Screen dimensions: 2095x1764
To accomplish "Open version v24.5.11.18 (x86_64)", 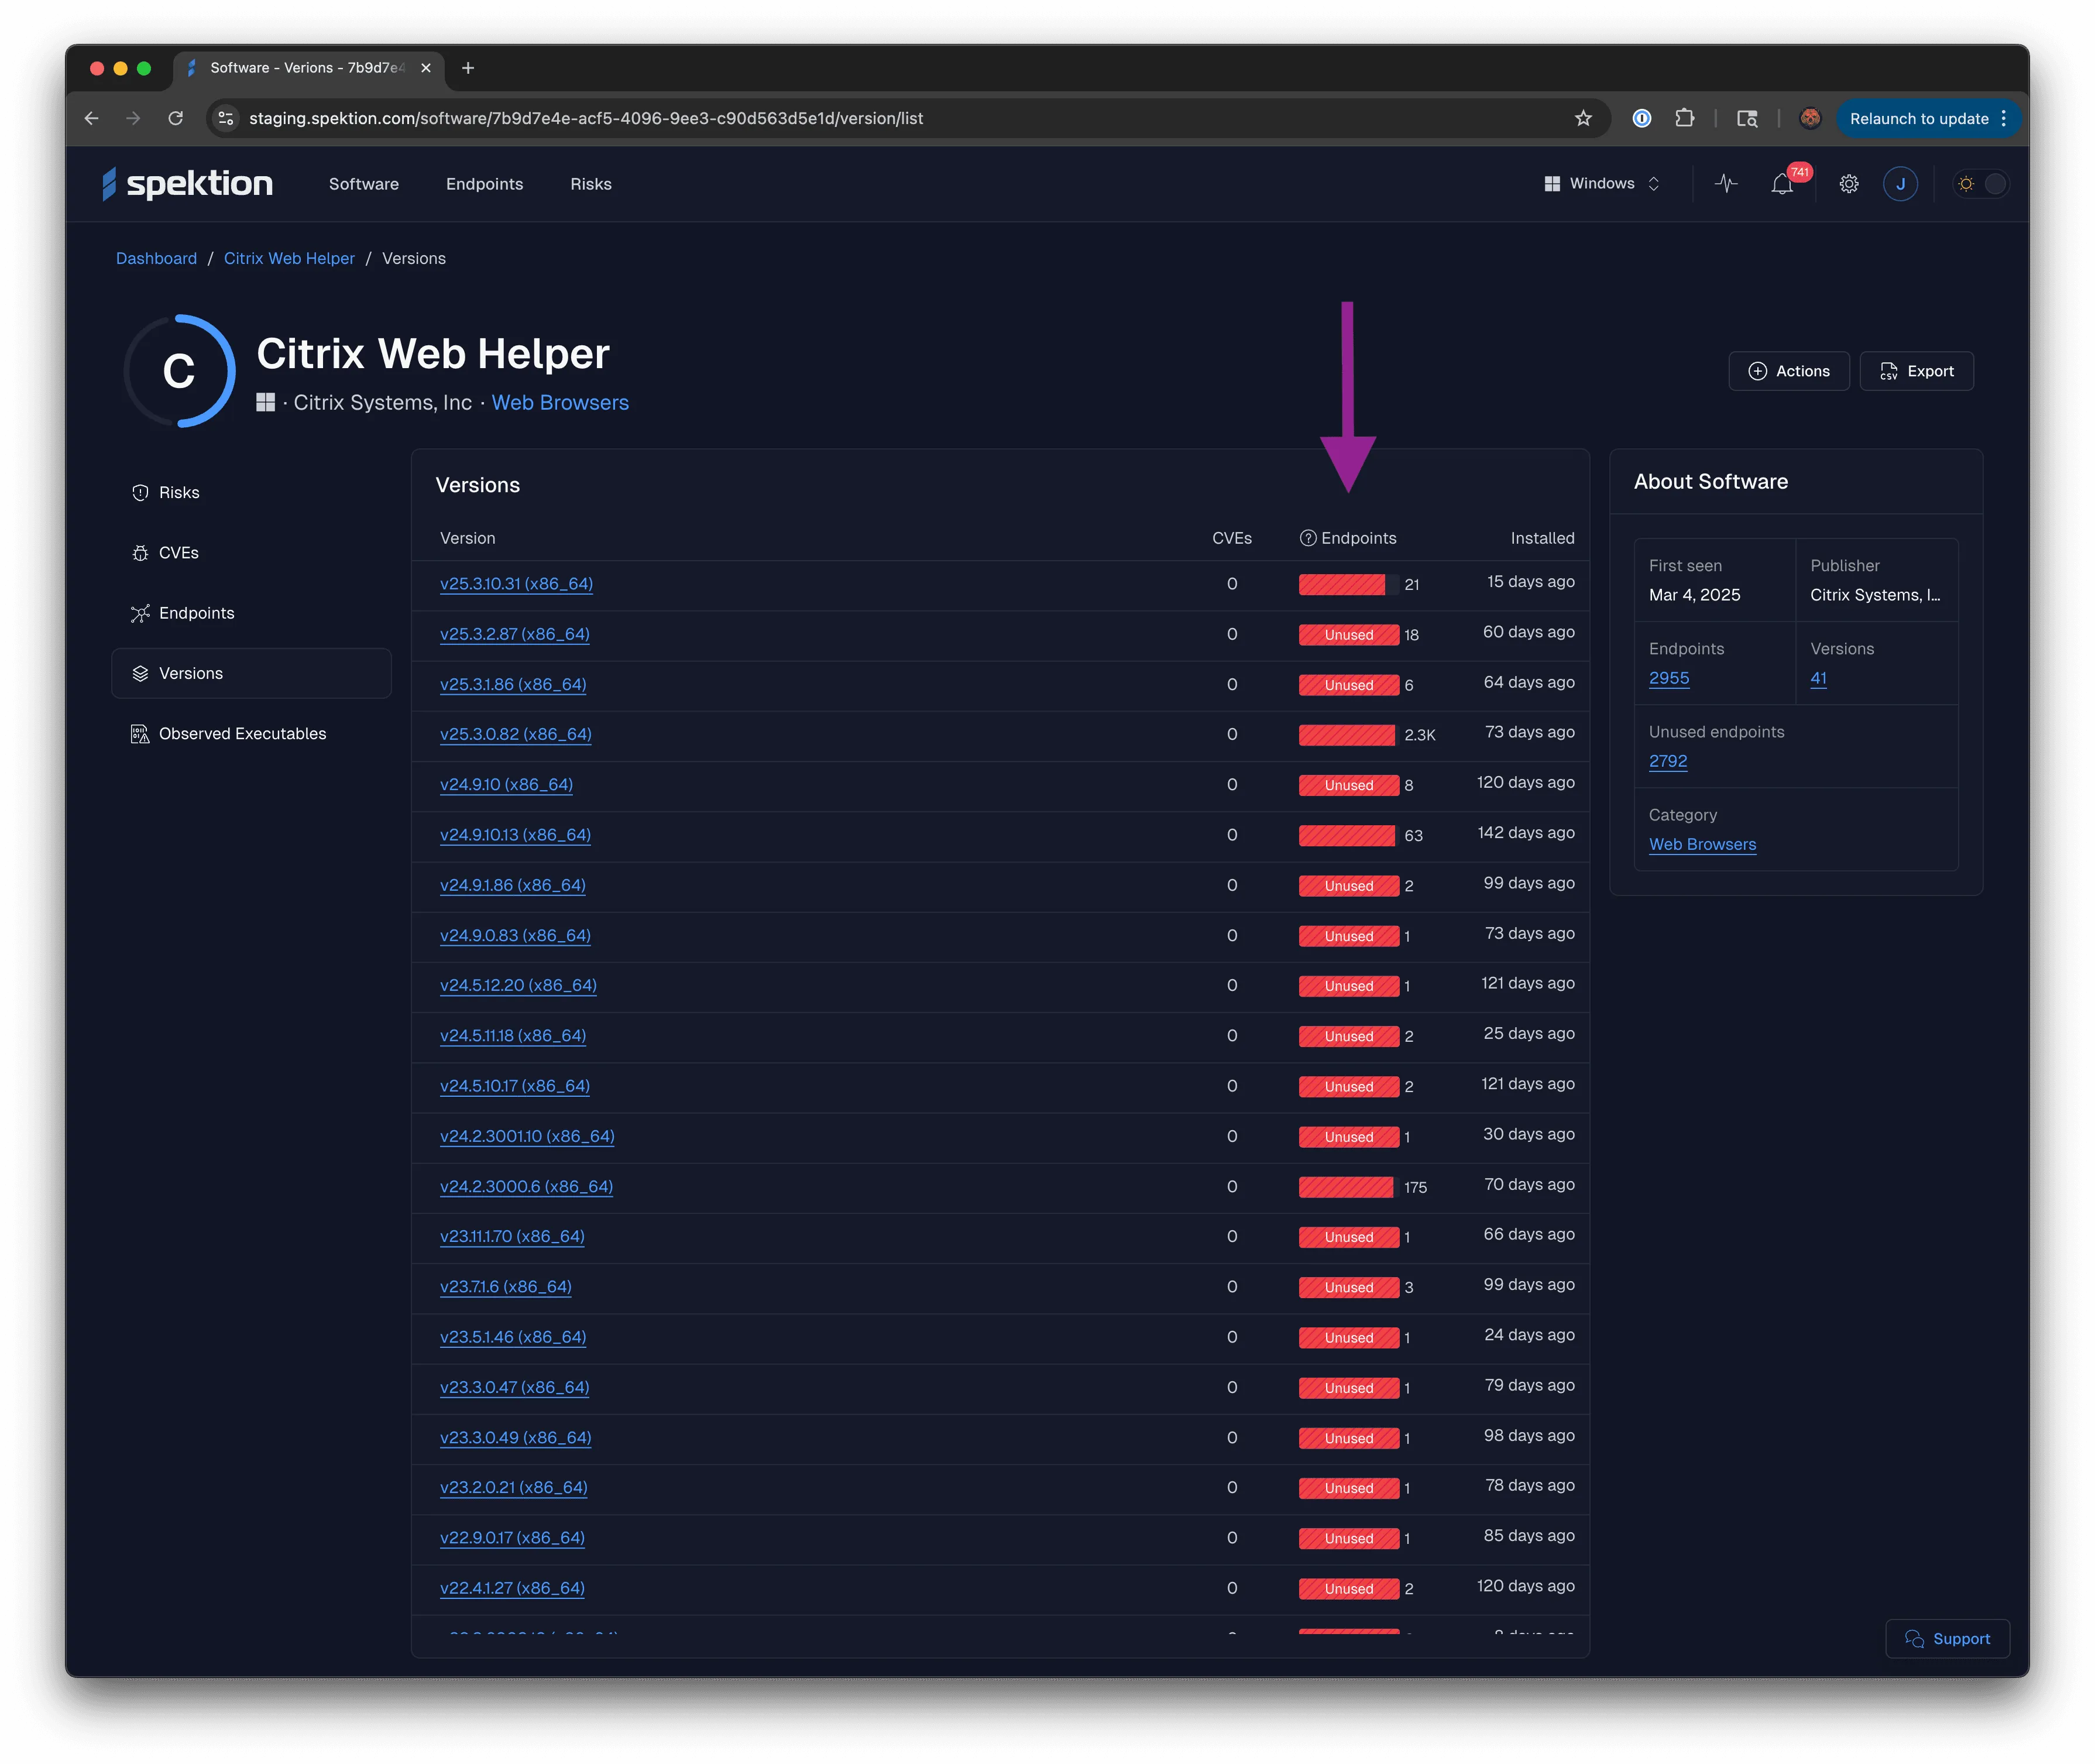I will (513, 1036).
